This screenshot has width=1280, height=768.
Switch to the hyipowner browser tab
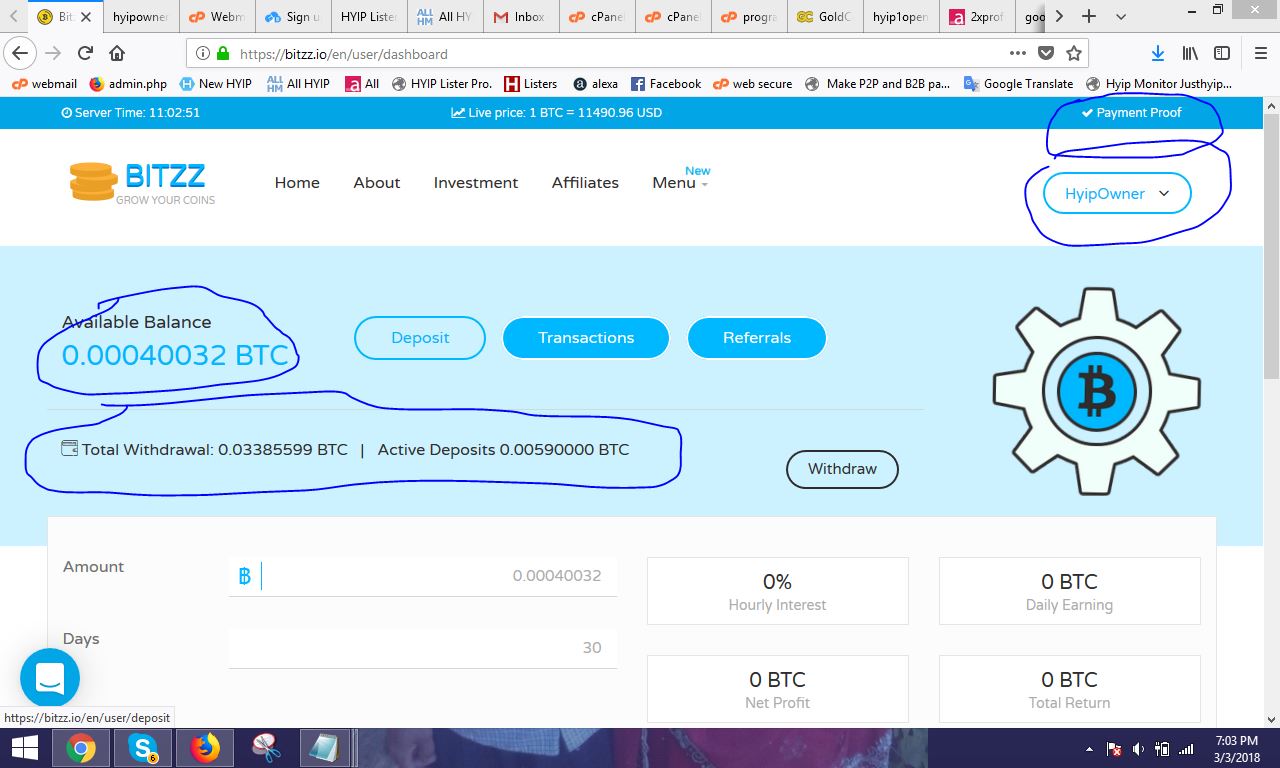click(x=141, y=17)
